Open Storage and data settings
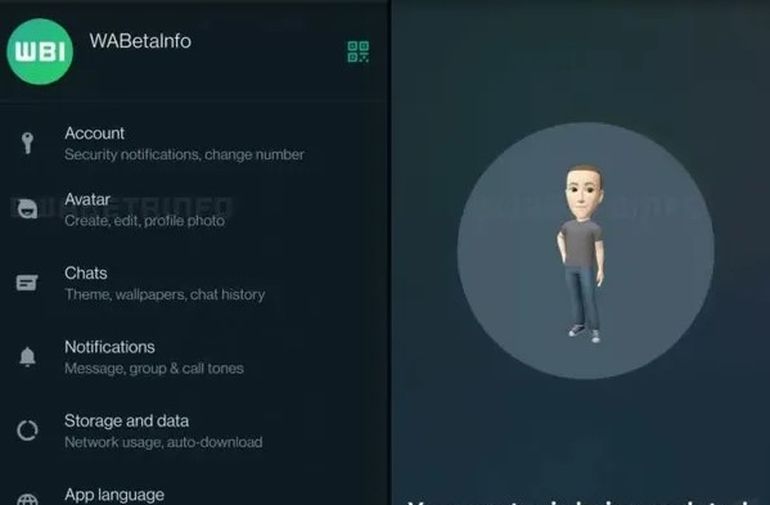The width and height of the screenshot is (770, 505). [x=195, y=431]
